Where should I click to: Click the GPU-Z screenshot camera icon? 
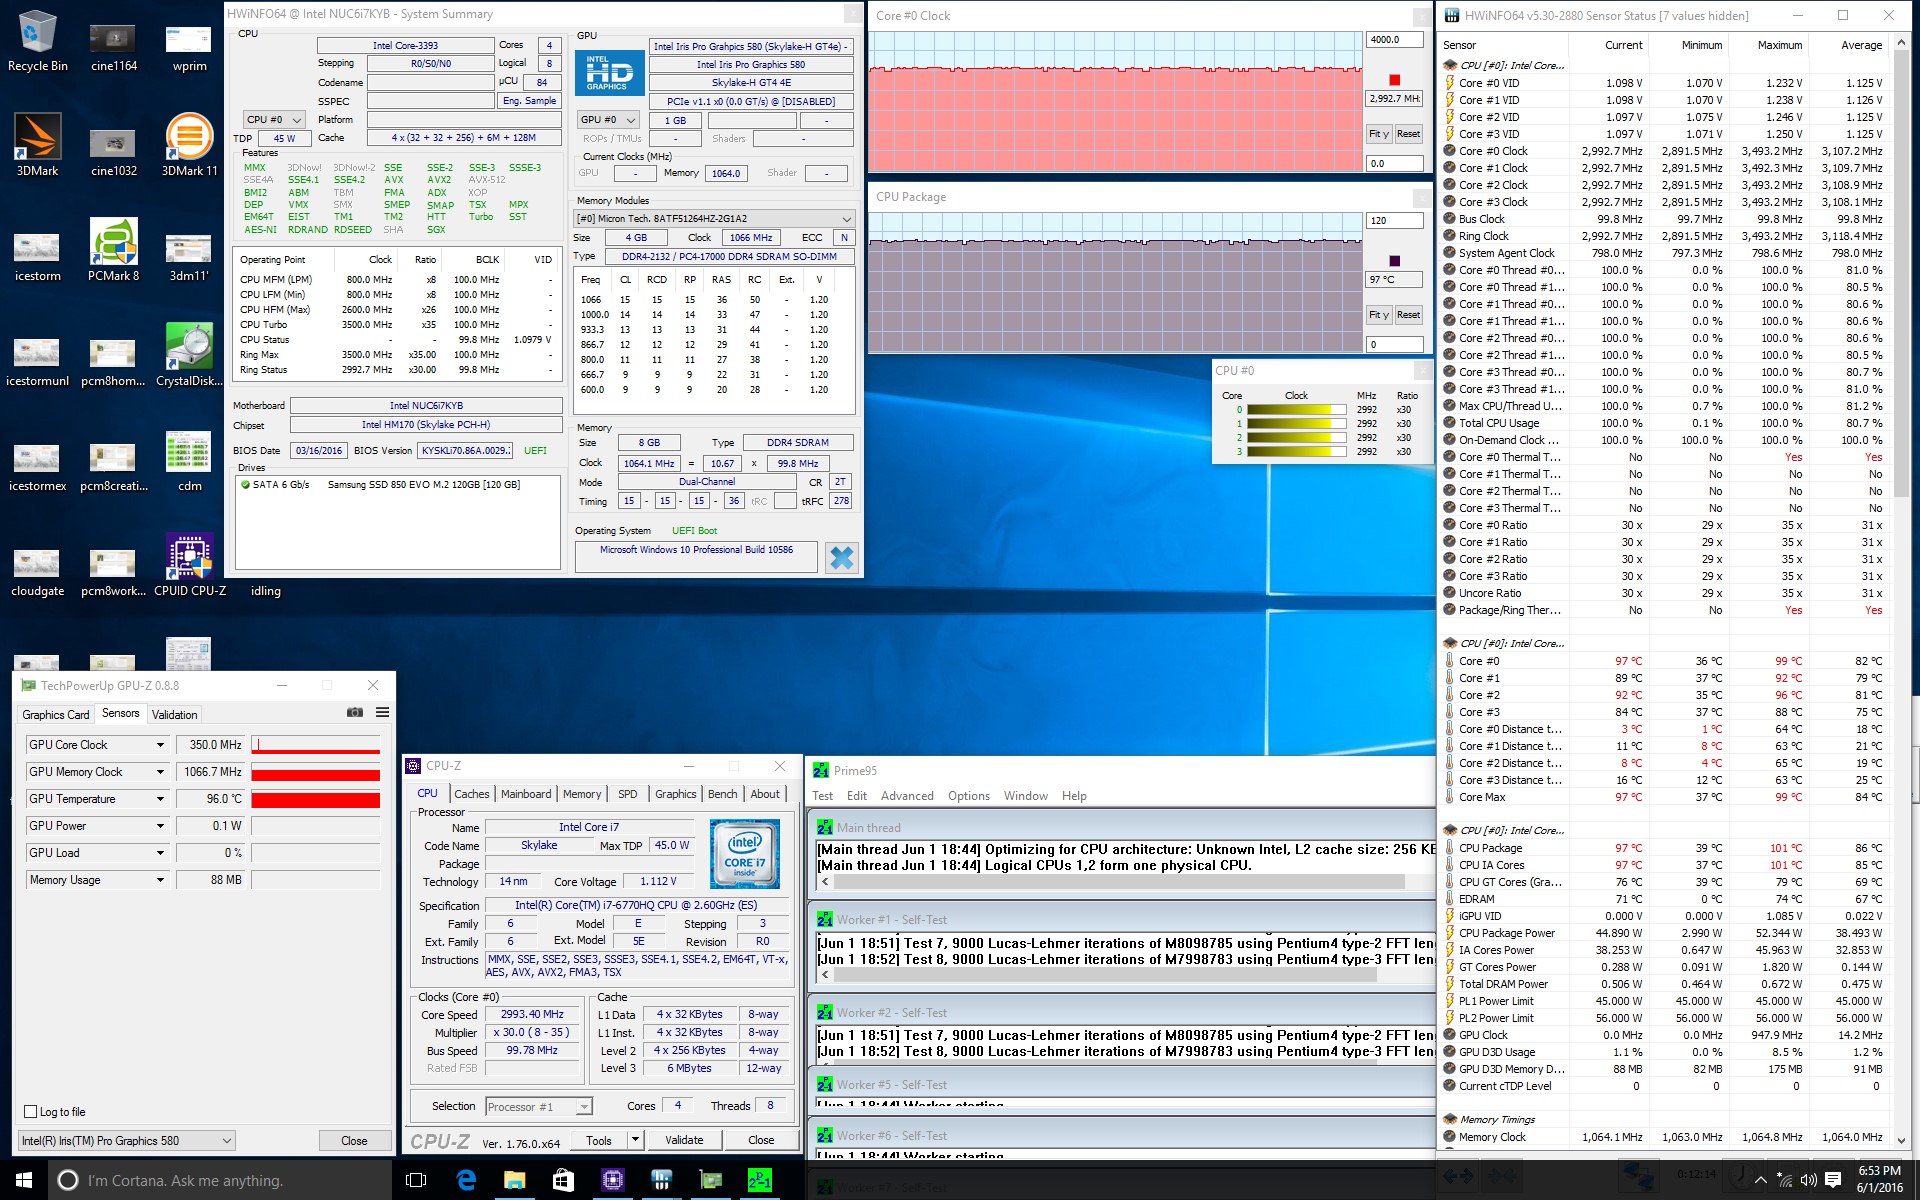pyautogui.click(x=354, y=712)
